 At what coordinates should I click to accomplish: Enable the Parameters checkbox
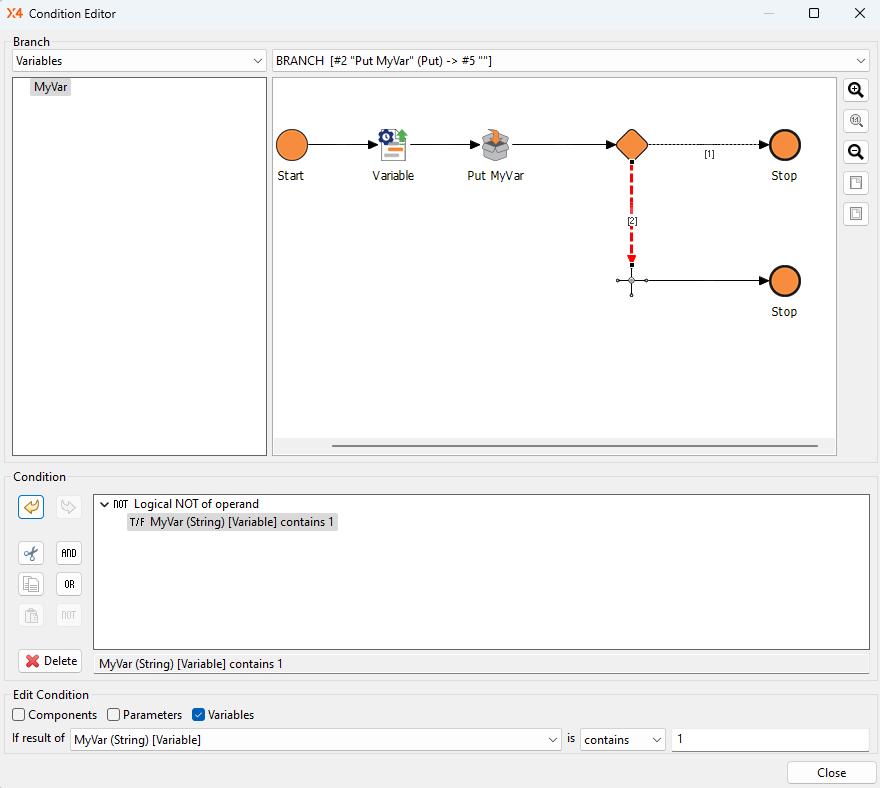click(114, 715)
